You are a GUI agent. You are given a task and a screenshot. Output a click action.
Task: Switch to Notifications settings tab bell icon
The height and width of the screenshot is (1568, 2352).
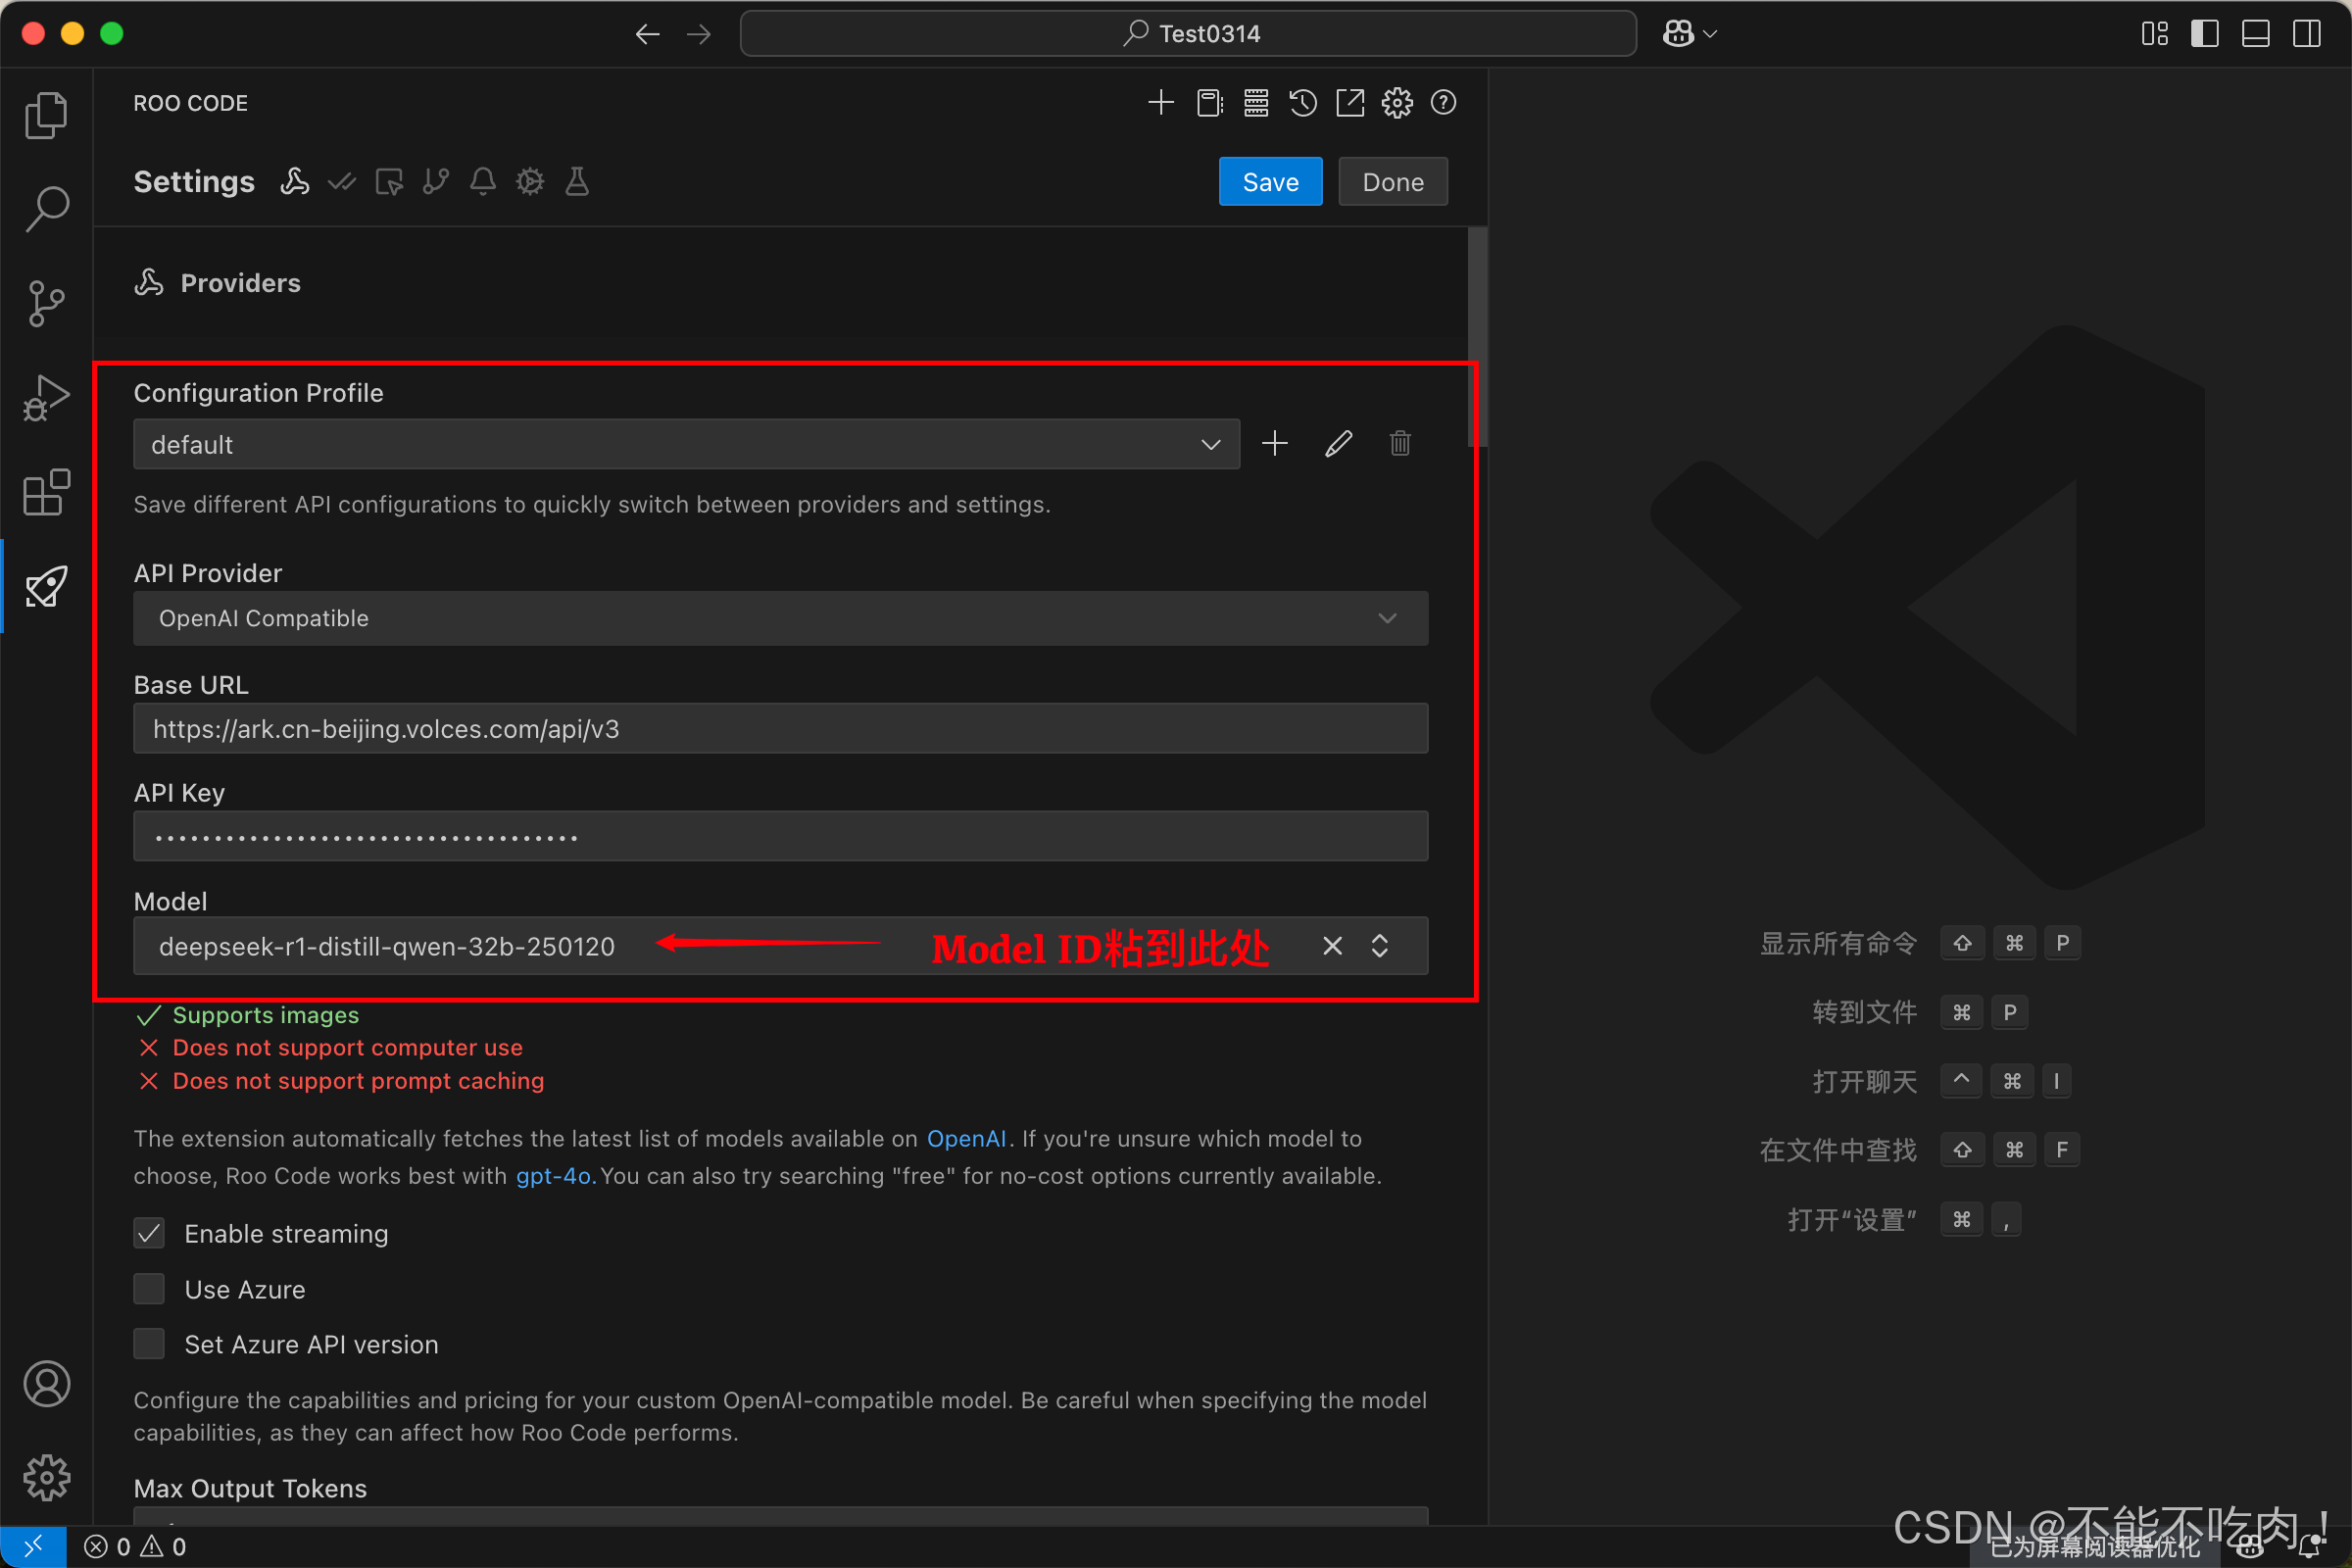coord(483,182)
